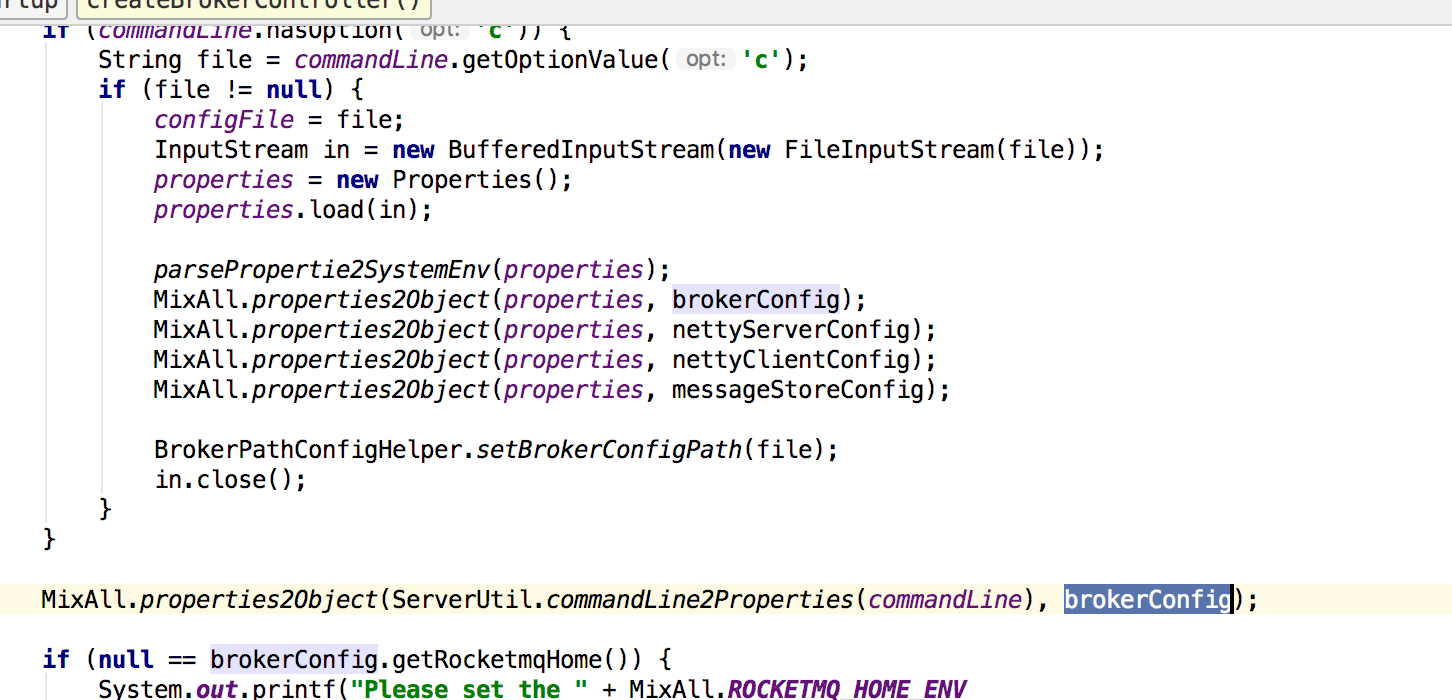Place the cursor on the in.close() statement

pos(229,480)
